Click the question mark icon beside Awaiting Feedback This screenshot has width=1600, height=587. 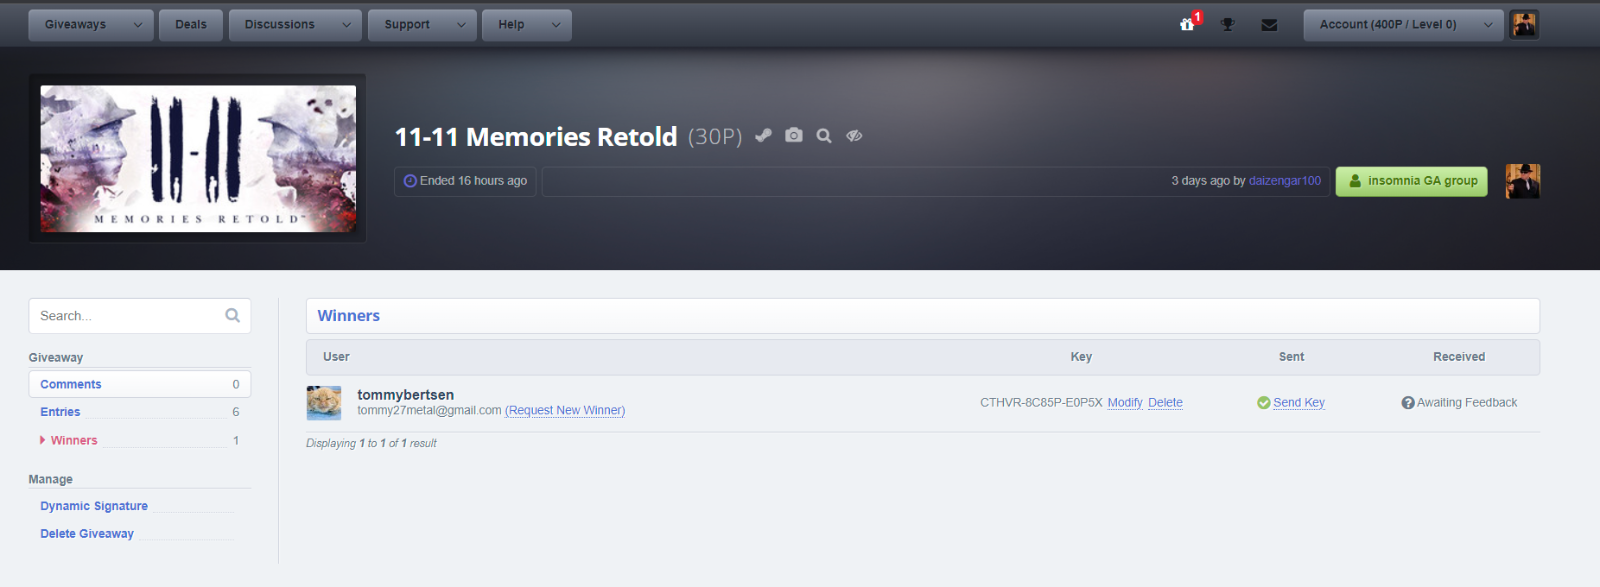[1408, 403]
